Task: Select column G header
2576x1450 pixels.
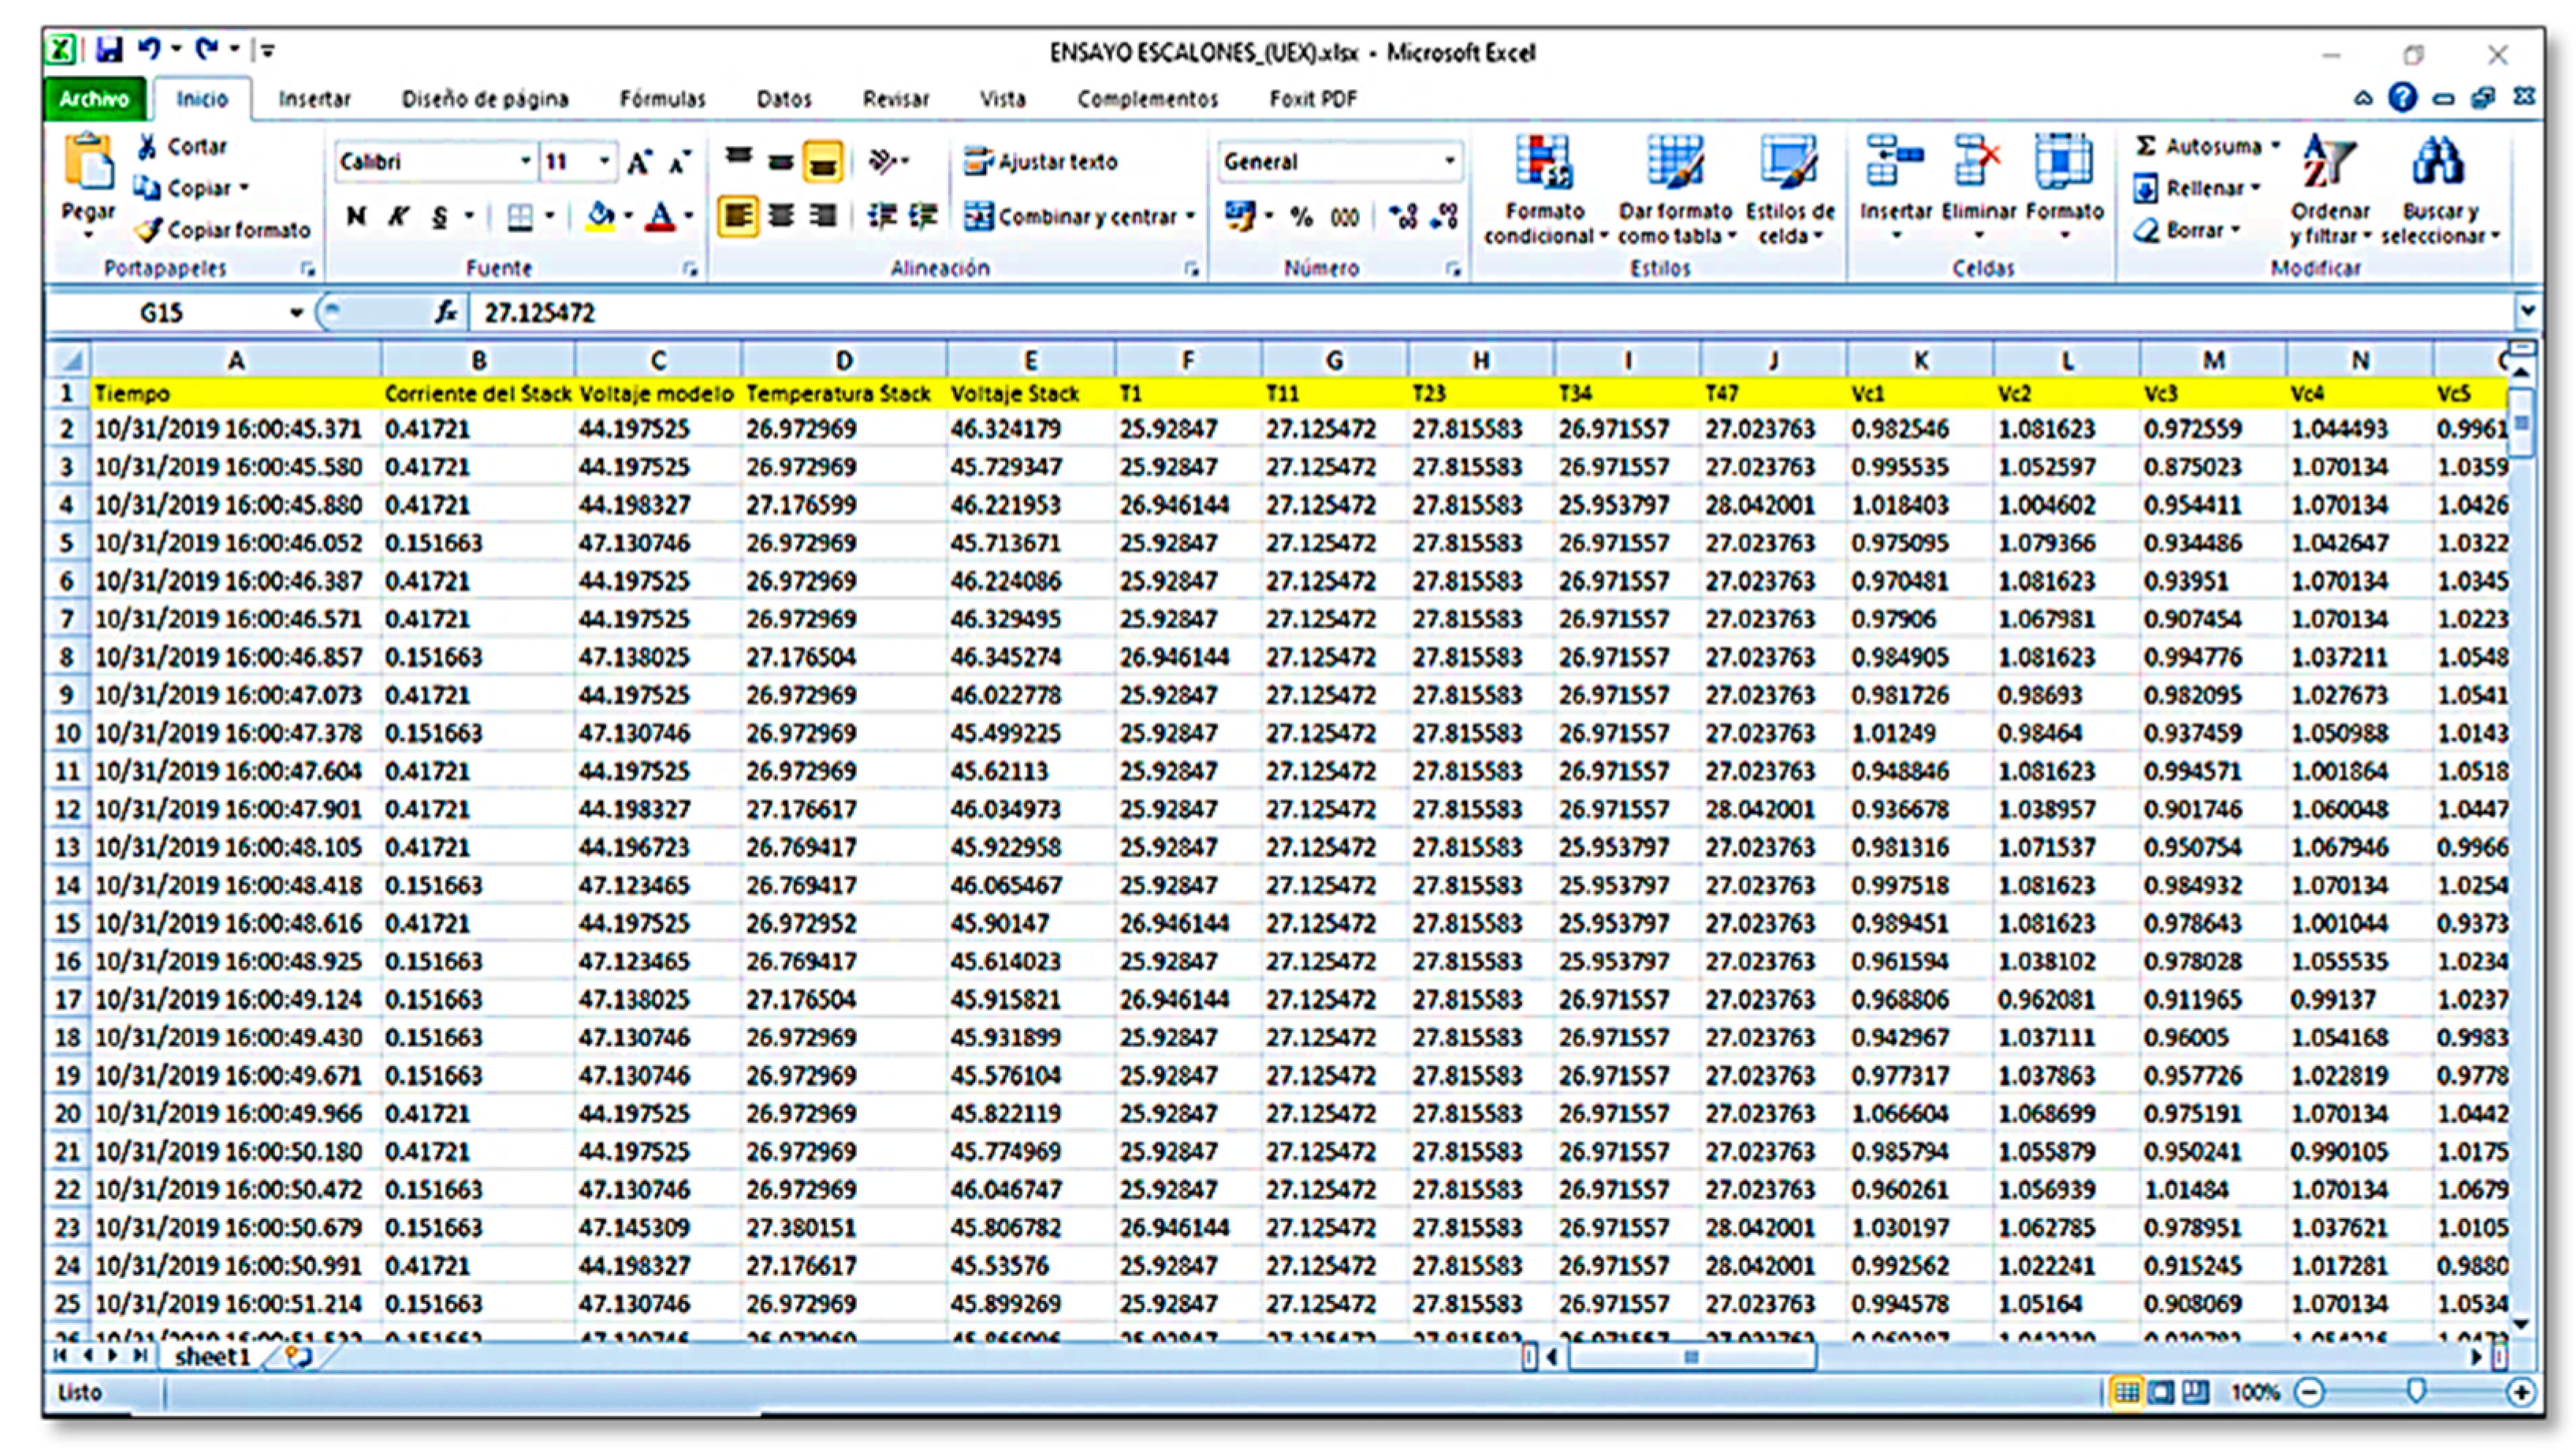Action: click(x=1334, y=360)
